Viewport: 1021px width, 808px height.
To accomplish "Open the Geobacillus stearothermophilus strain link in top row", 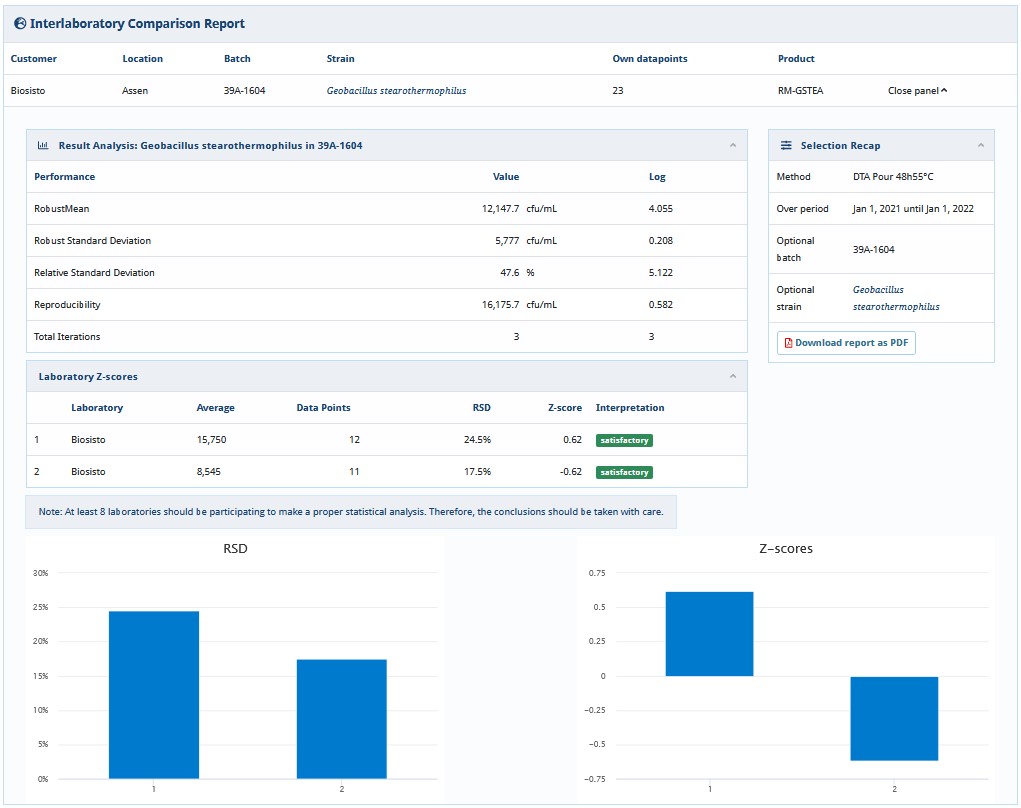I will coord(396,91).
